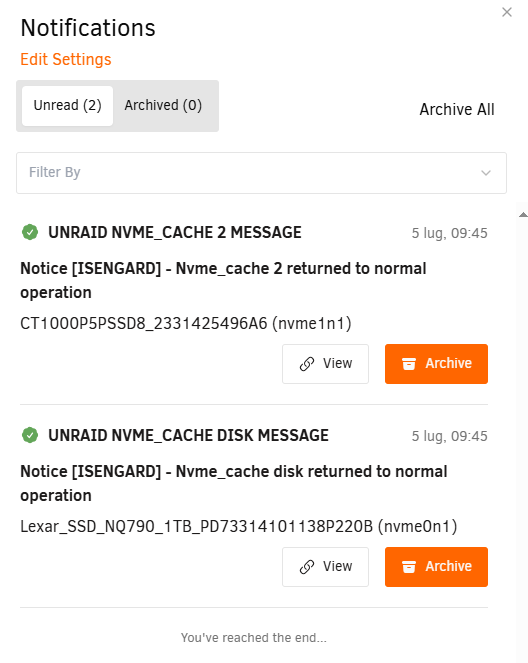Archive the Nvme_cache 2 notification

pyautogui.click(x=436, y=364)
